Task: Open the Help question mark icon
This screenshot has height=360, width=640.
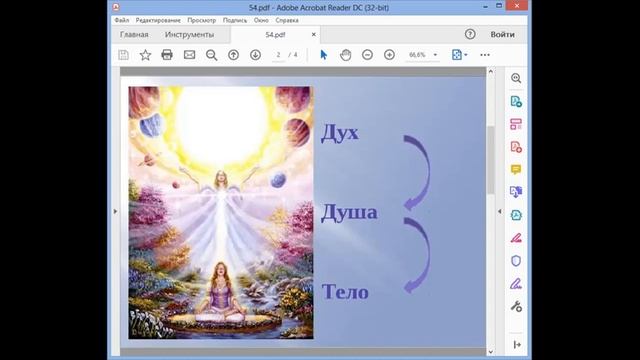Action: coord(470,34)
